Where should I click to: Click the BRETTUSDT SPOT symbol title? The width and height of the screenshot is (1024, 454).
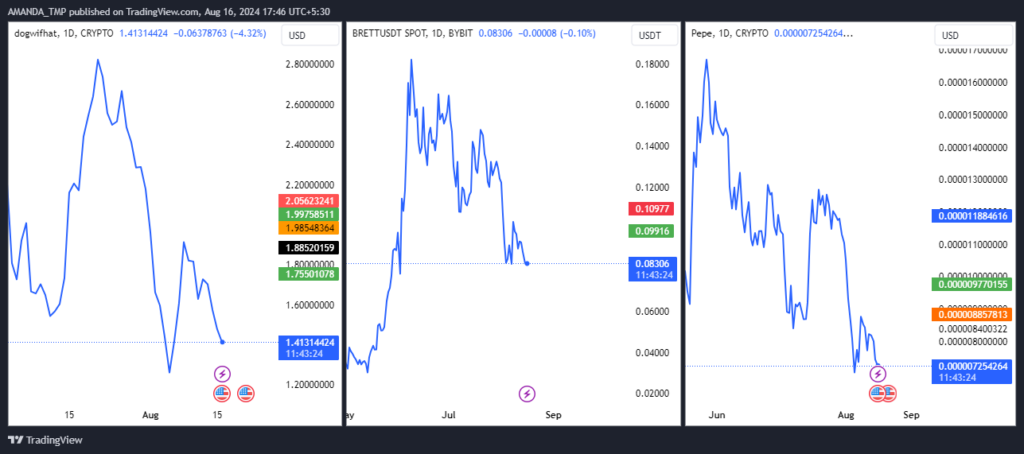413,32
